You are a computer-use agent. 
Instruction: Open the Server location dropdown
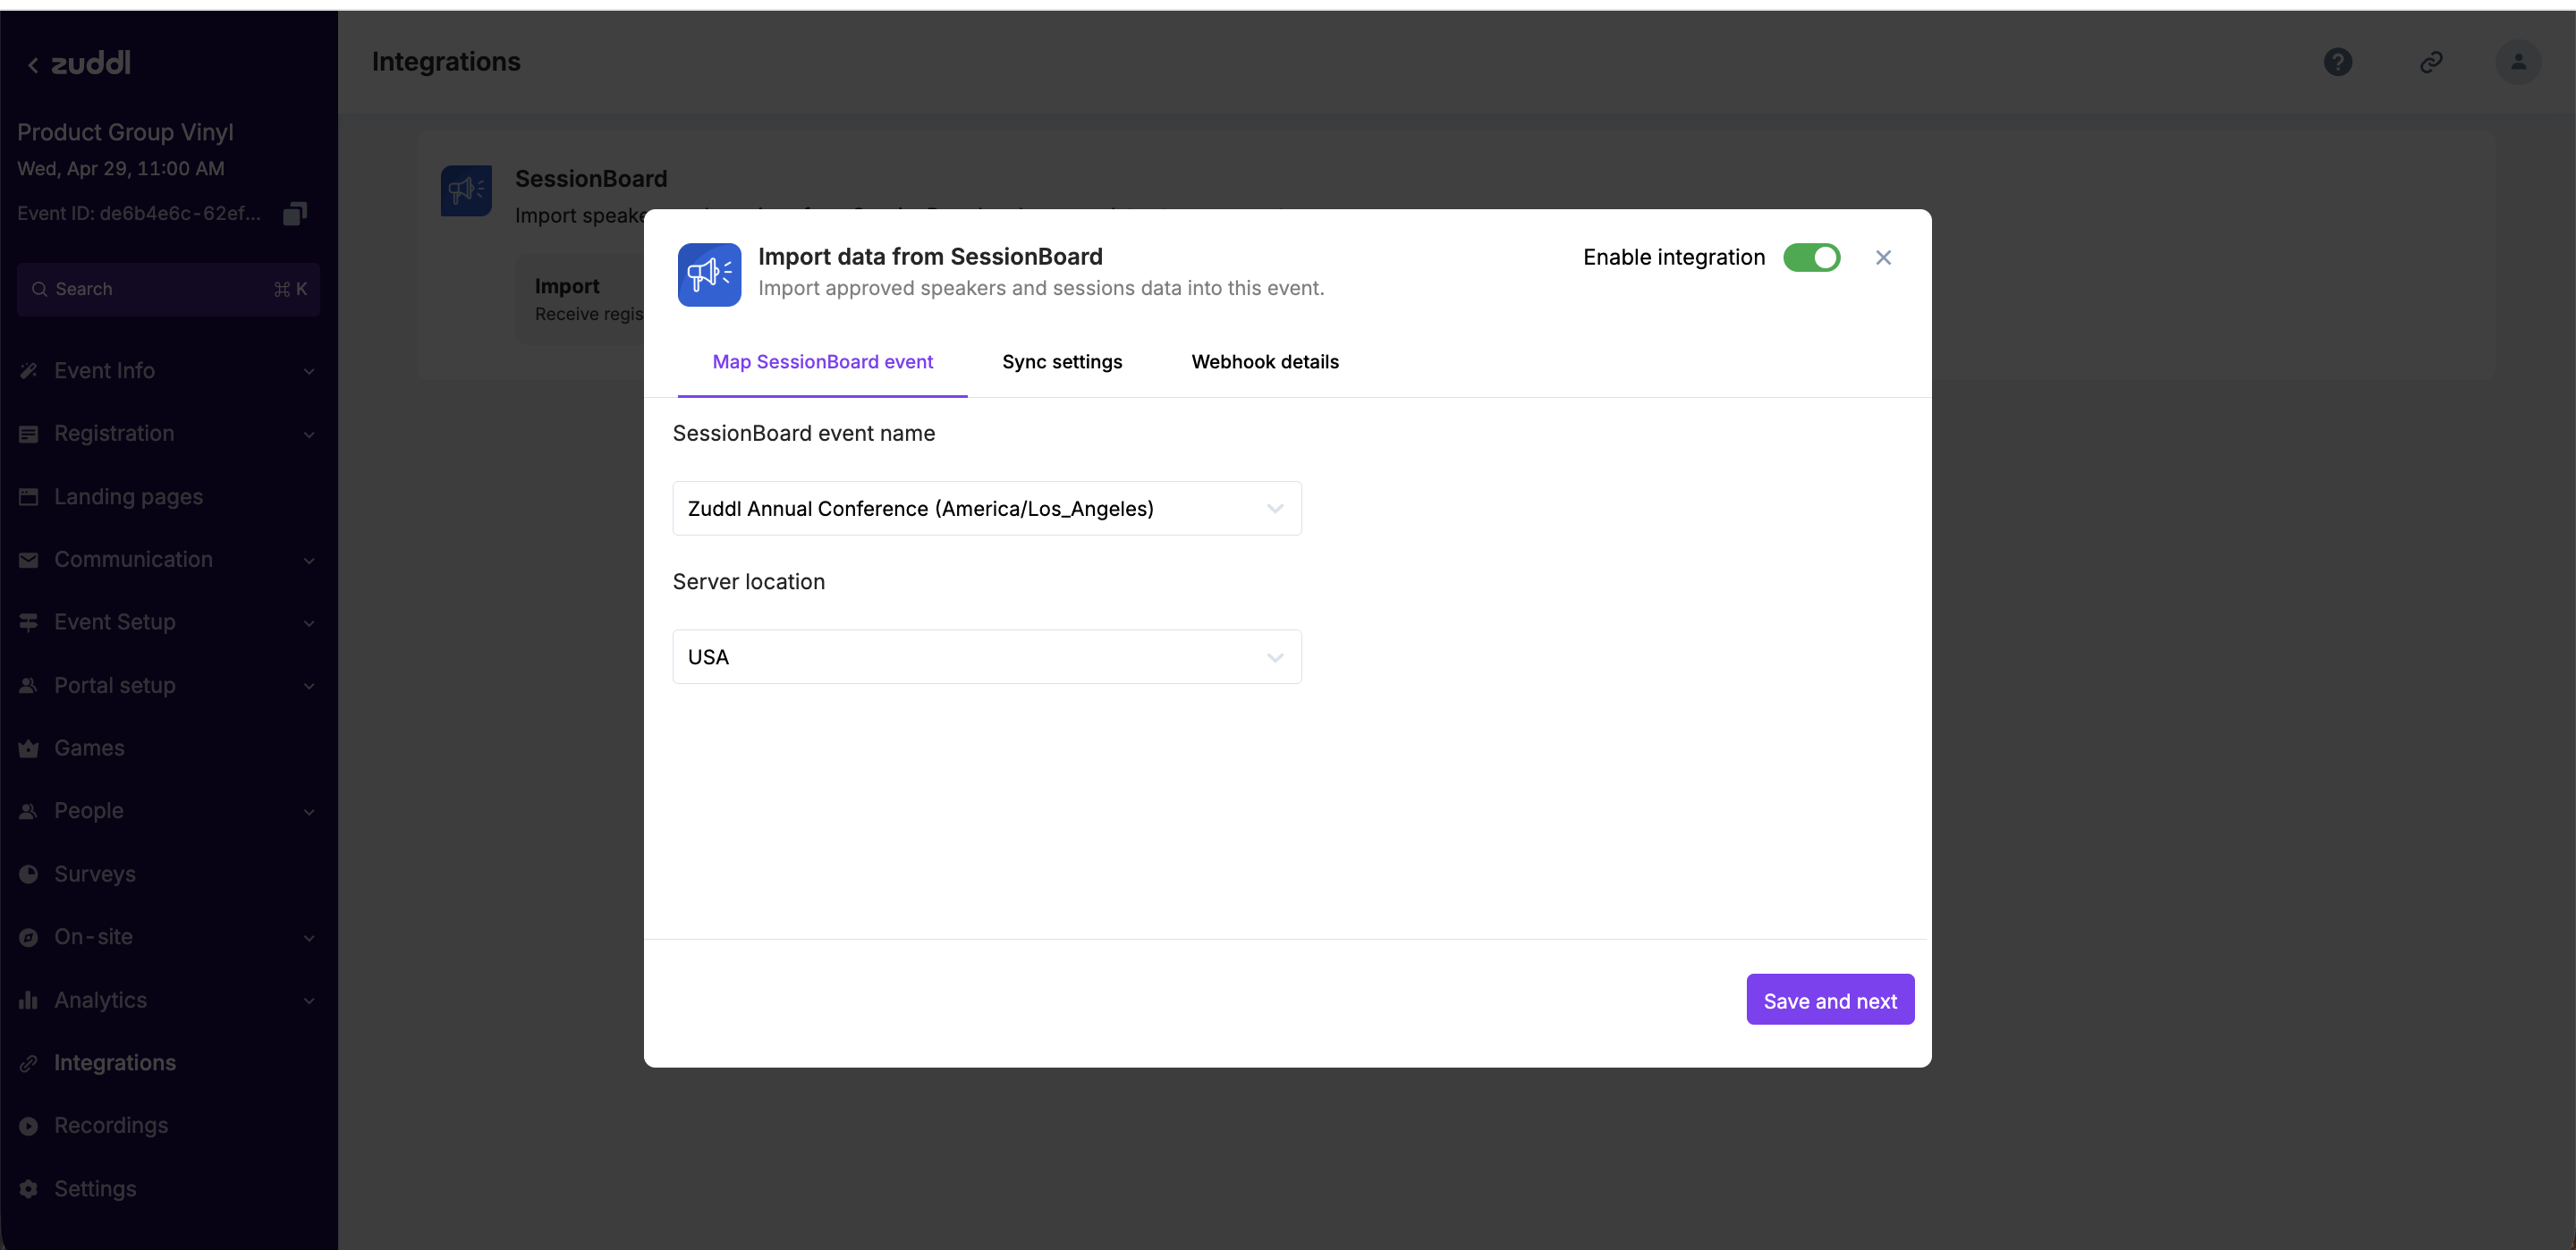pos(987,657)
